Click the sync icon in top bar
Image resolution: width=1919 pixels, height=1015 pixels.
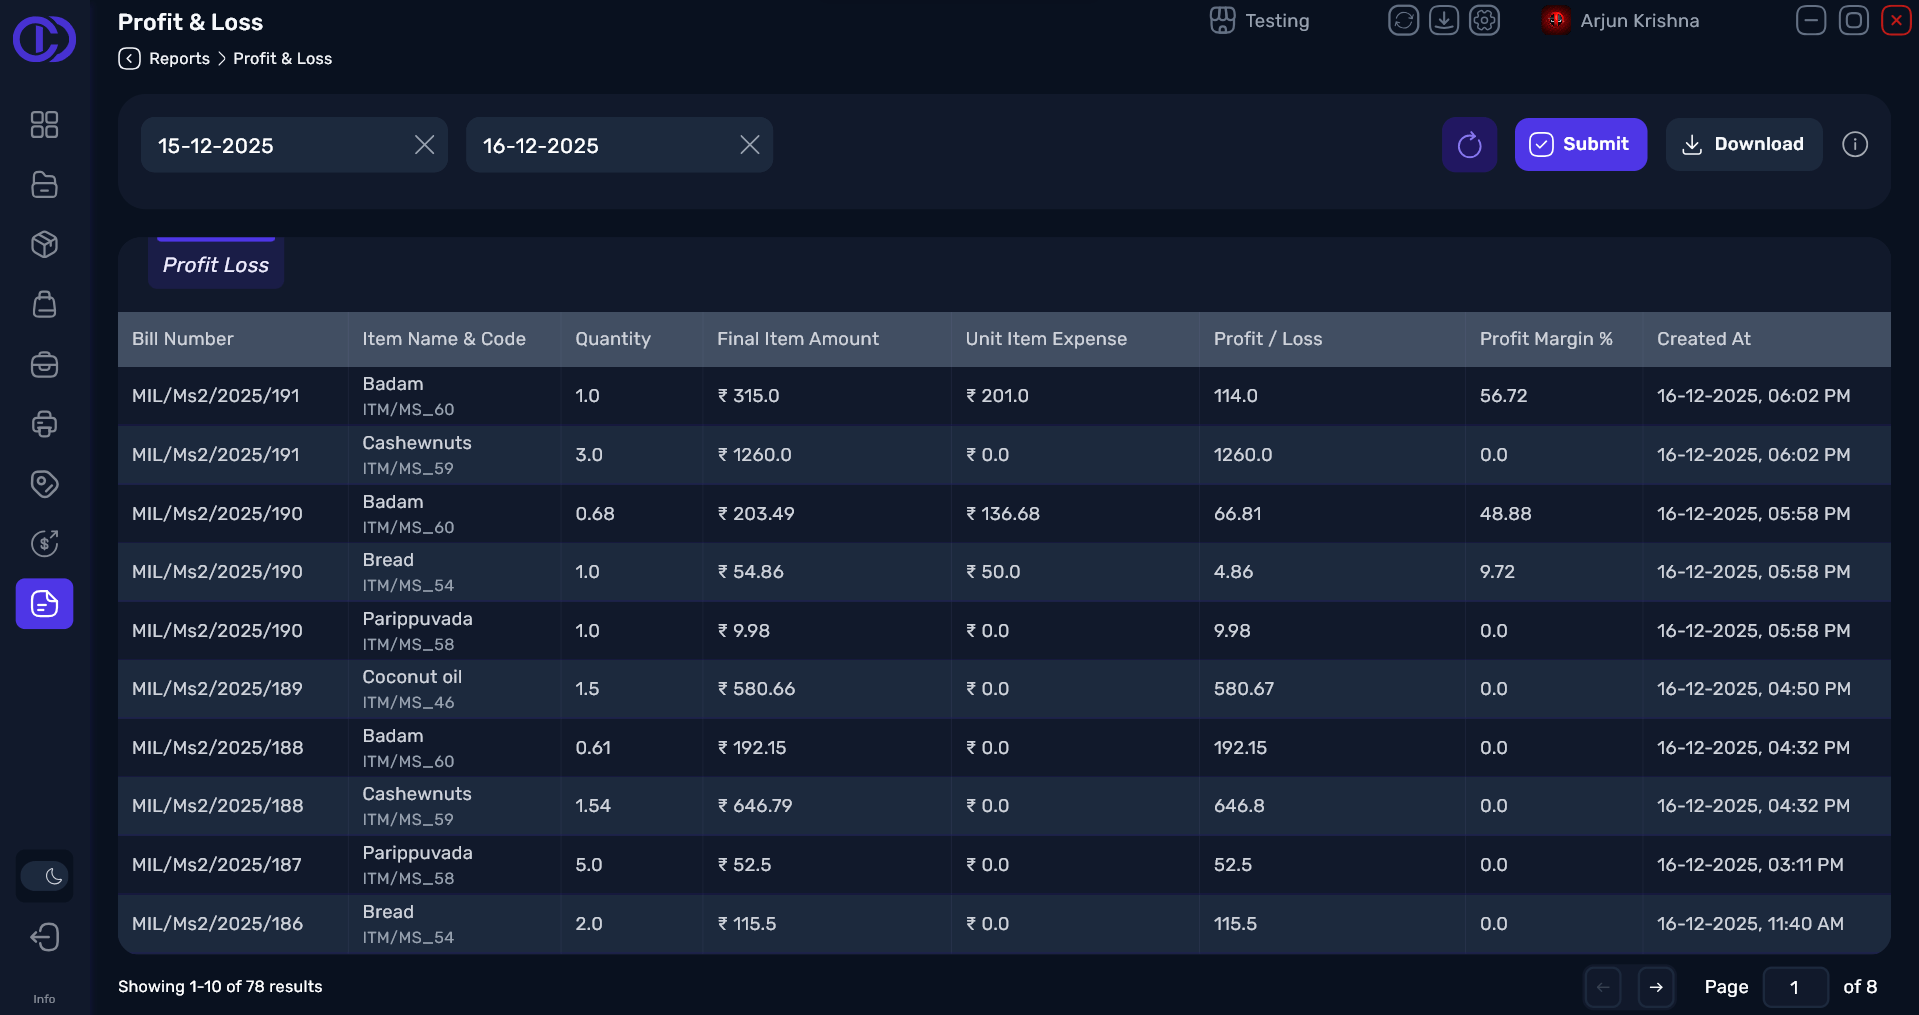pyautogui.click(x=1403, y=20)
